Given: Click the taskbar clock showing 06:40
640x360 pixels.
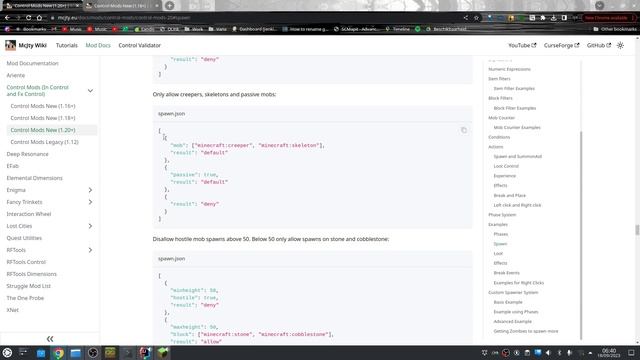Looking at the screenshot, I should coord(609,353).
